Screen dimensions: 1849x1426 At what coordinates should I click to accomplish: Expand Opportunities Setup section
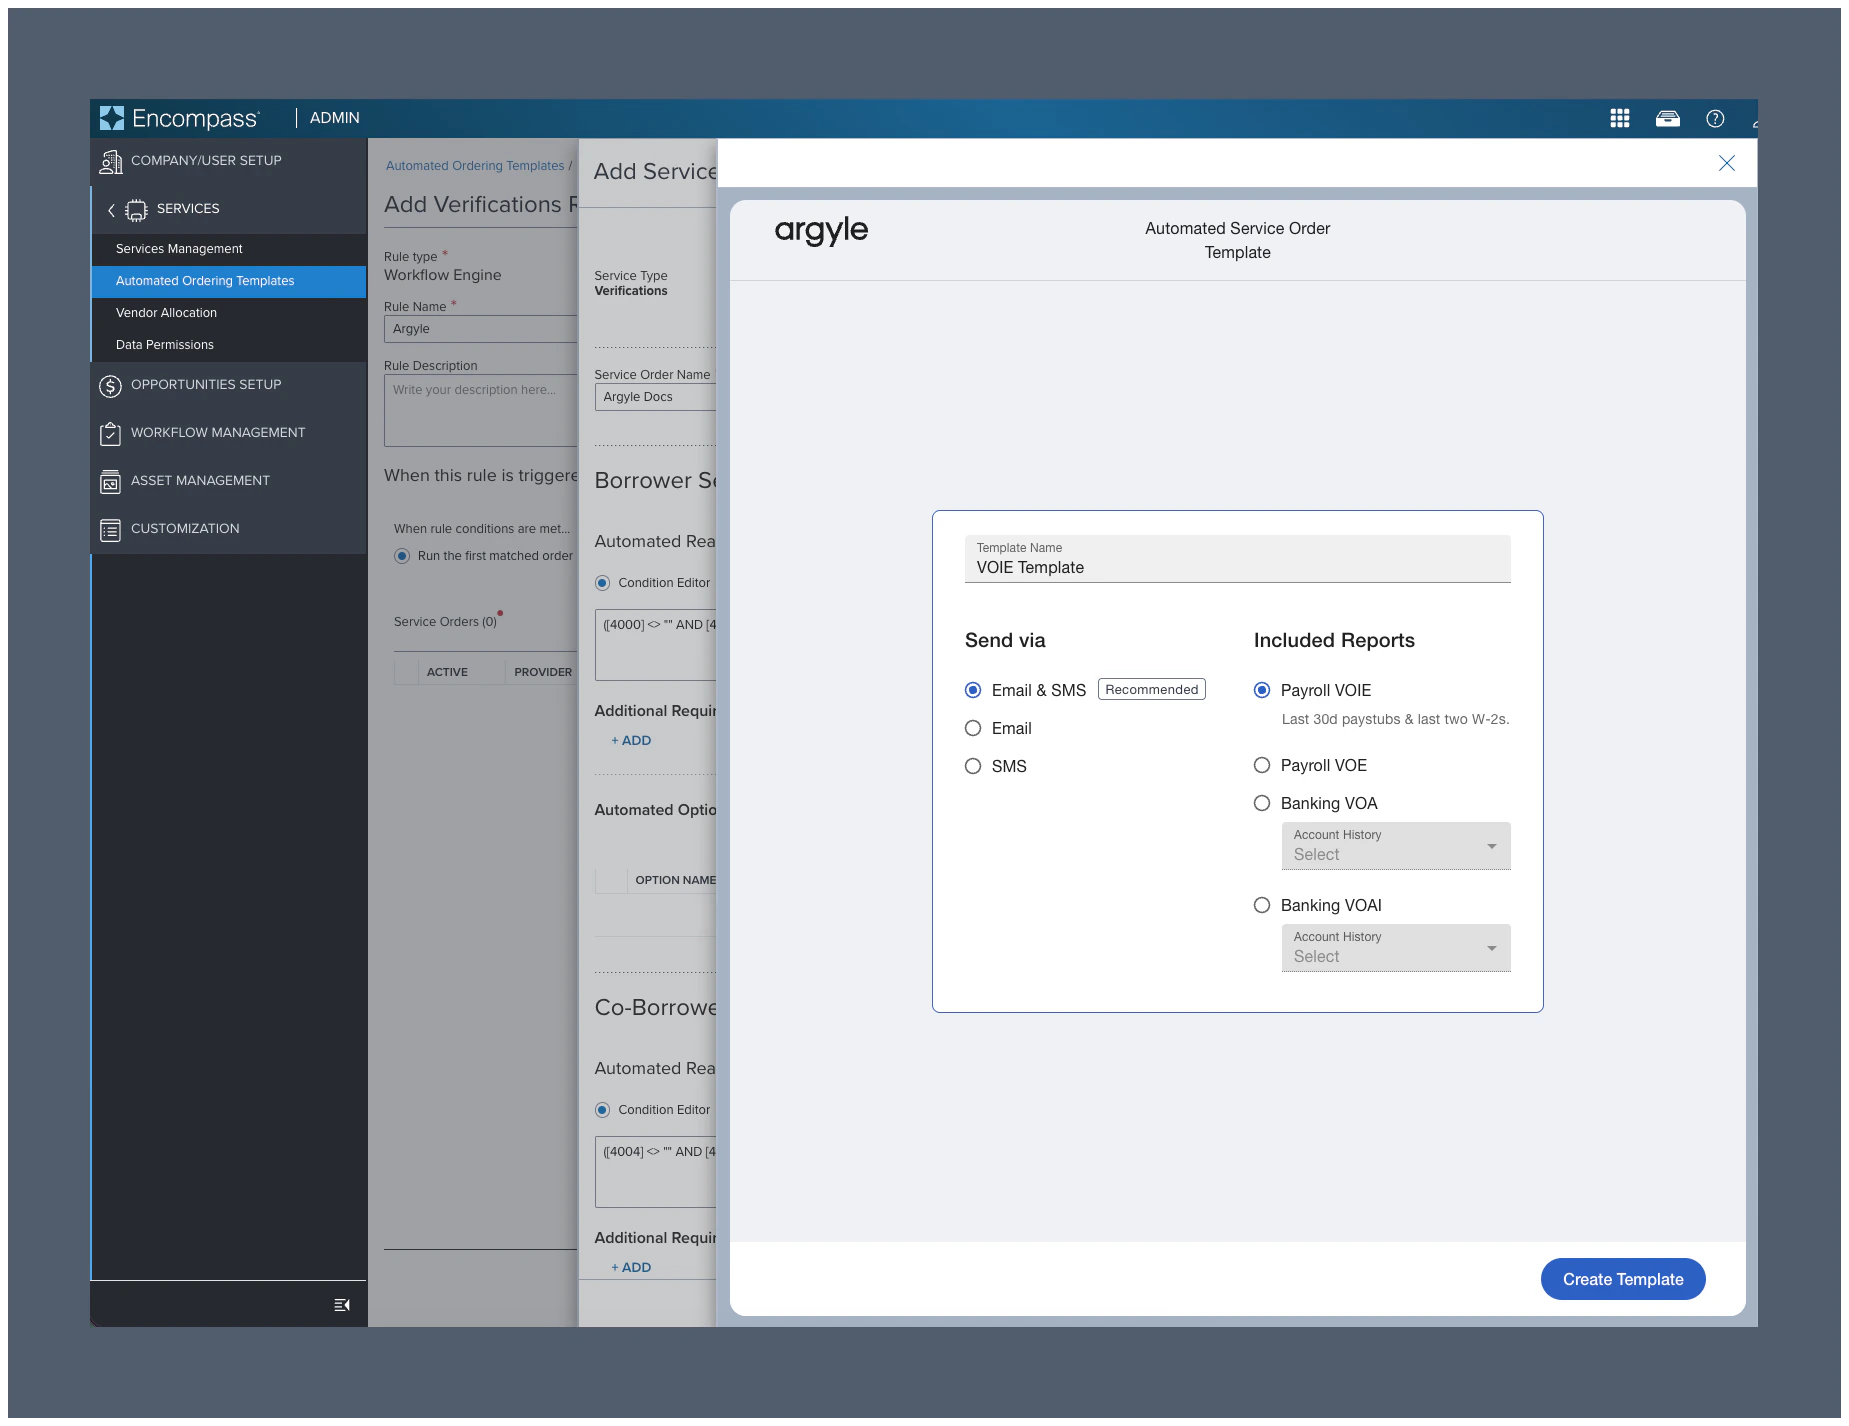click(229, 385)
